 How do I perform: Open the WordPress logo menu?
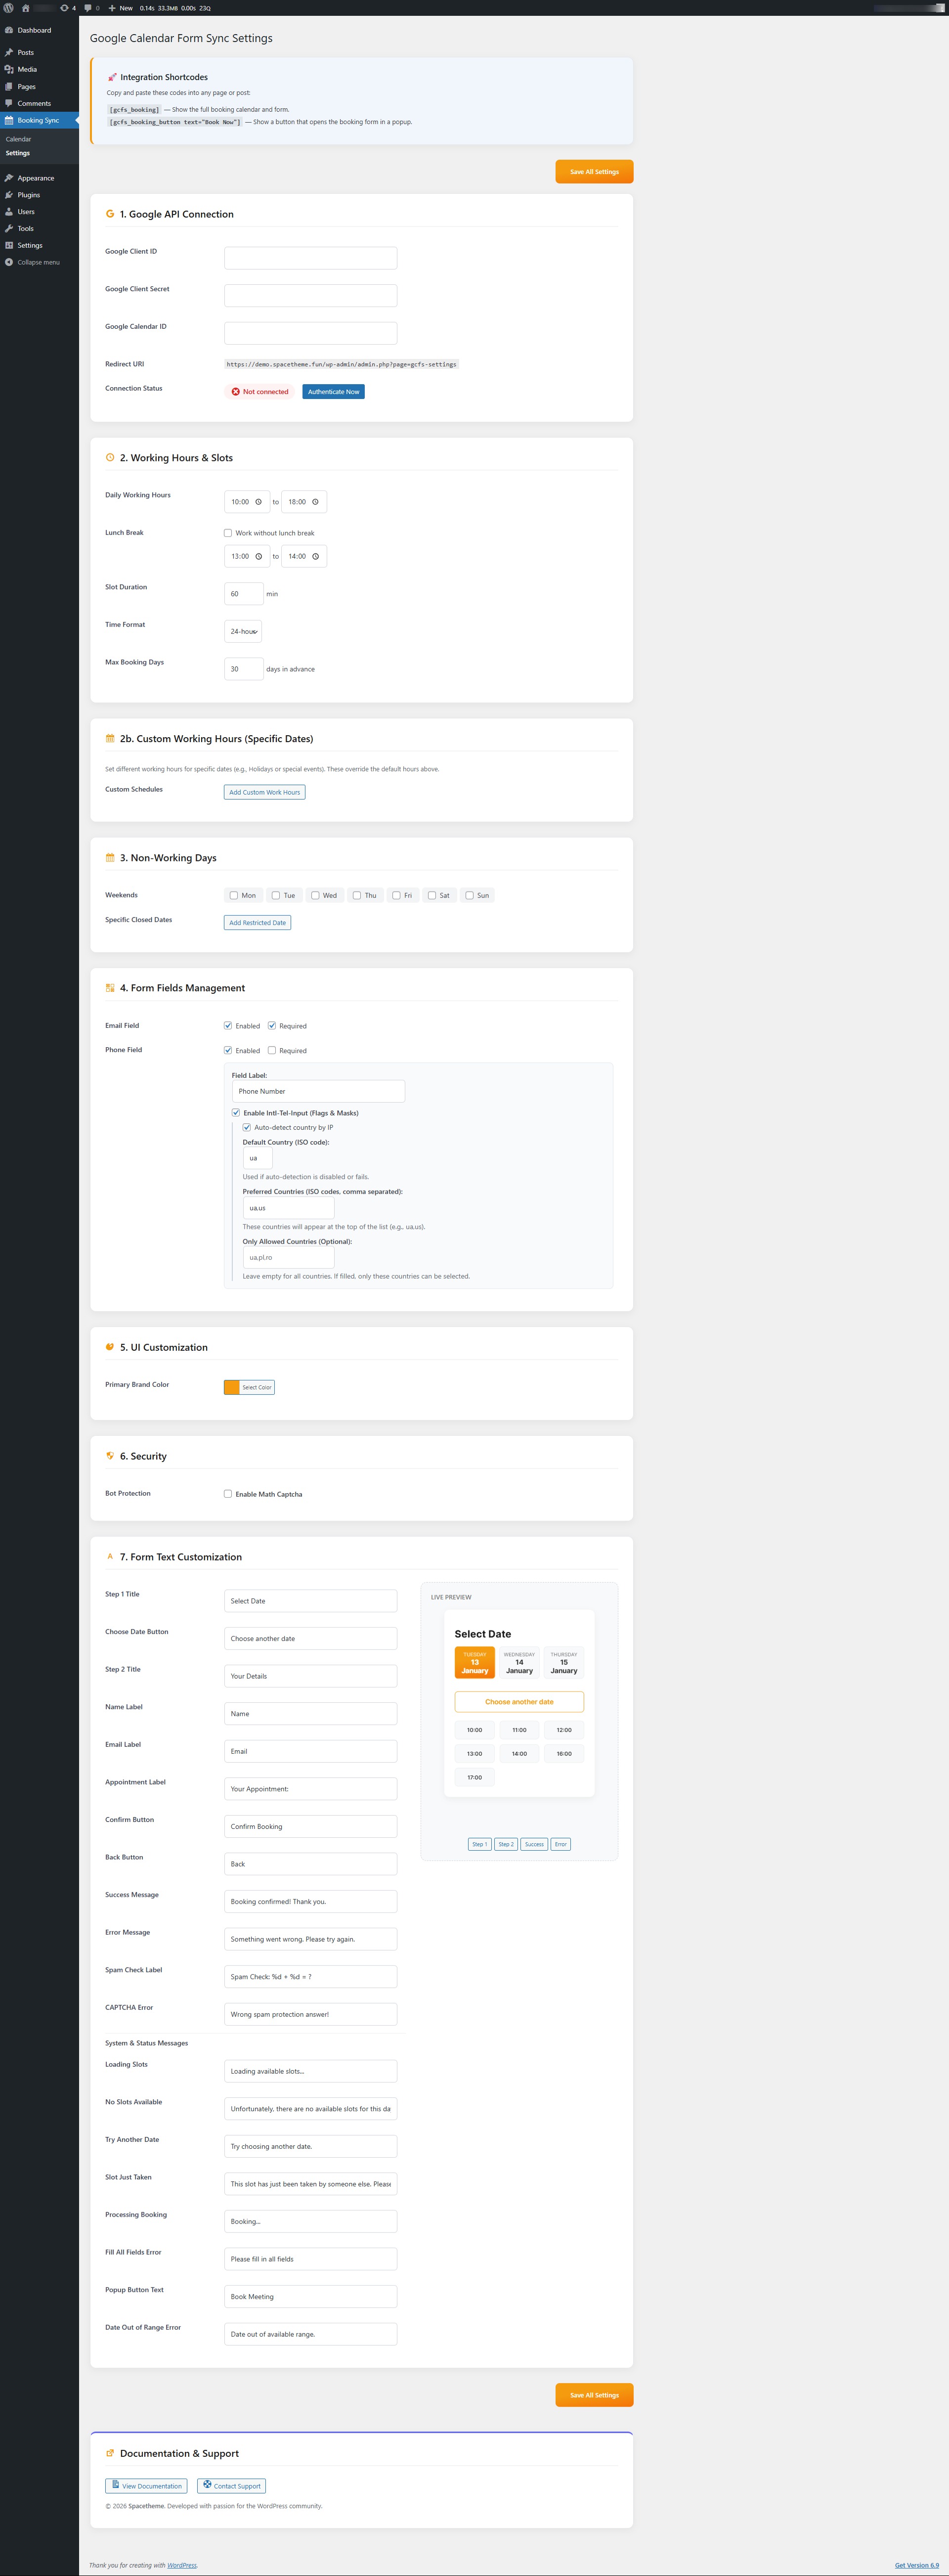pos(9,8)
